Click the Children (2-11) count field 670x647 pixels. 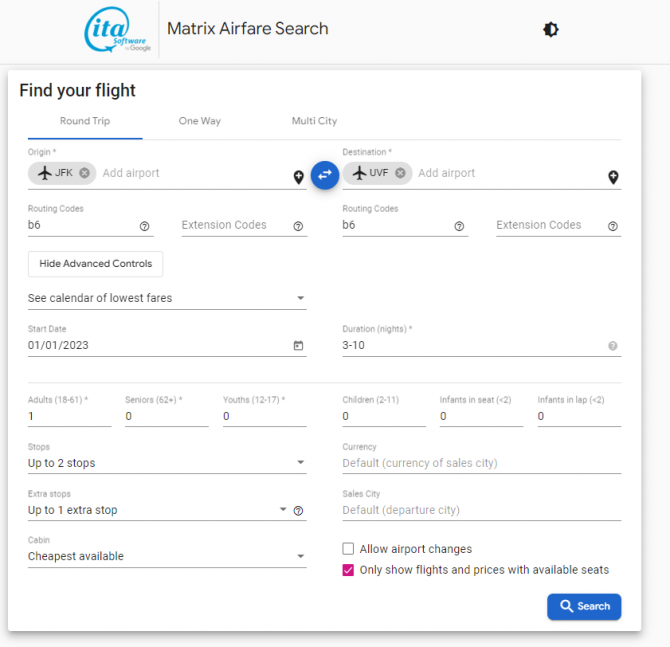tap(384, 416)
